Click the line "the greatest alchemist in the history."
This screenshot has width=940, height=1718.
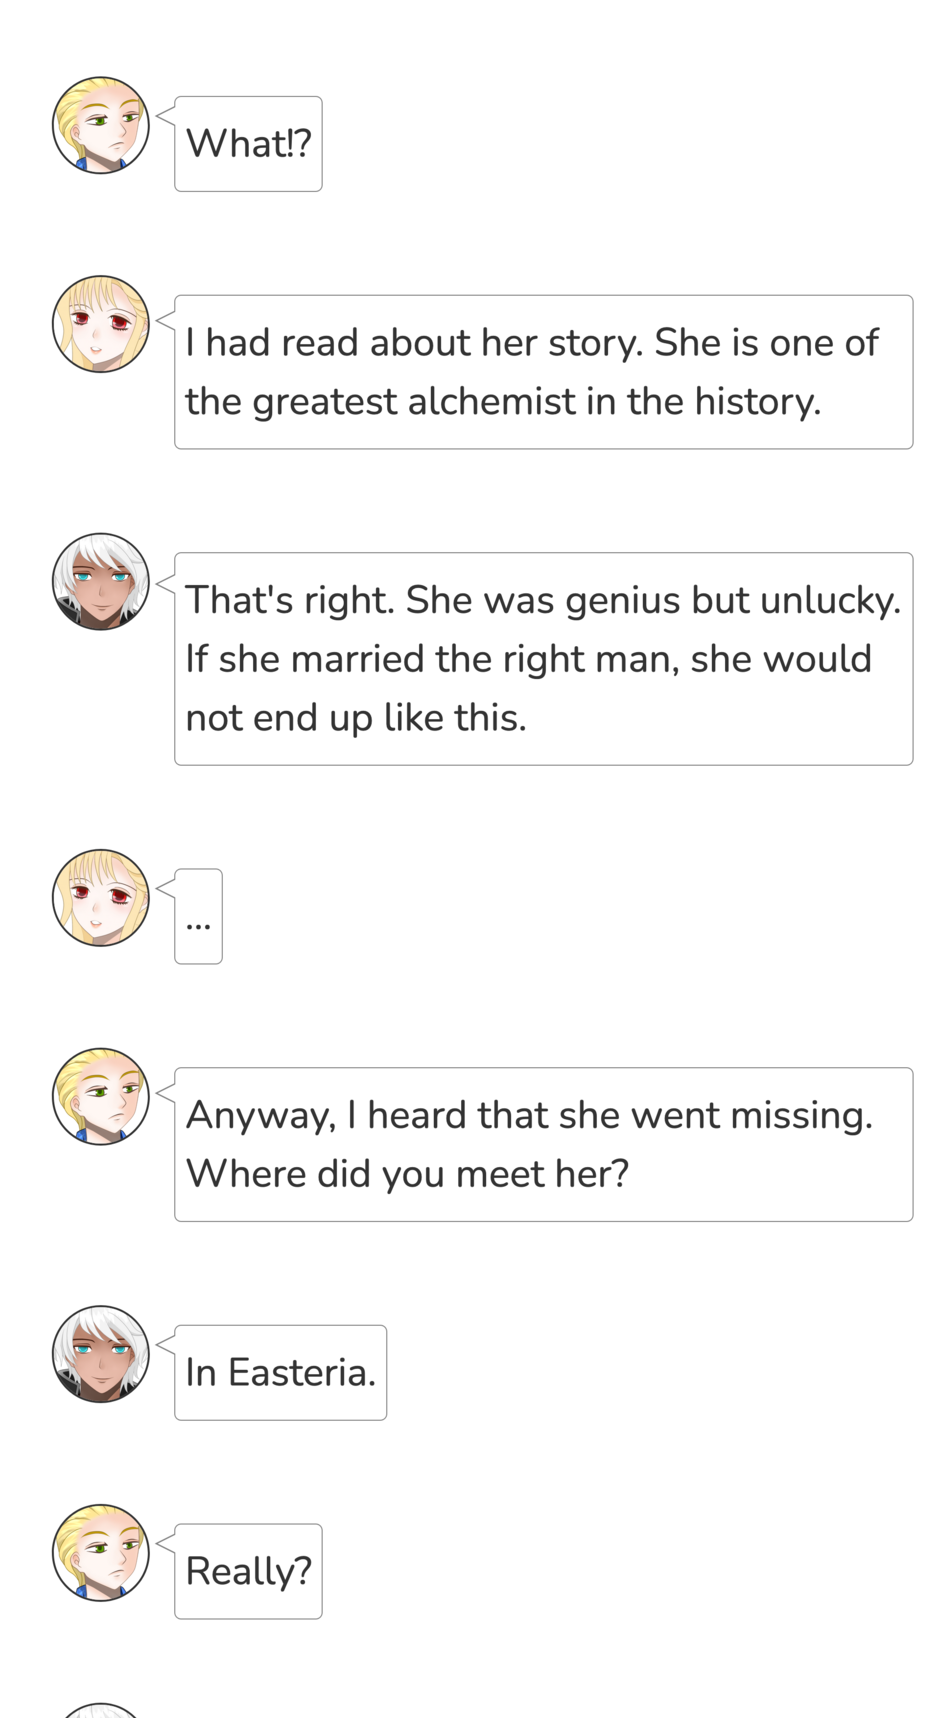click(503, 402)
